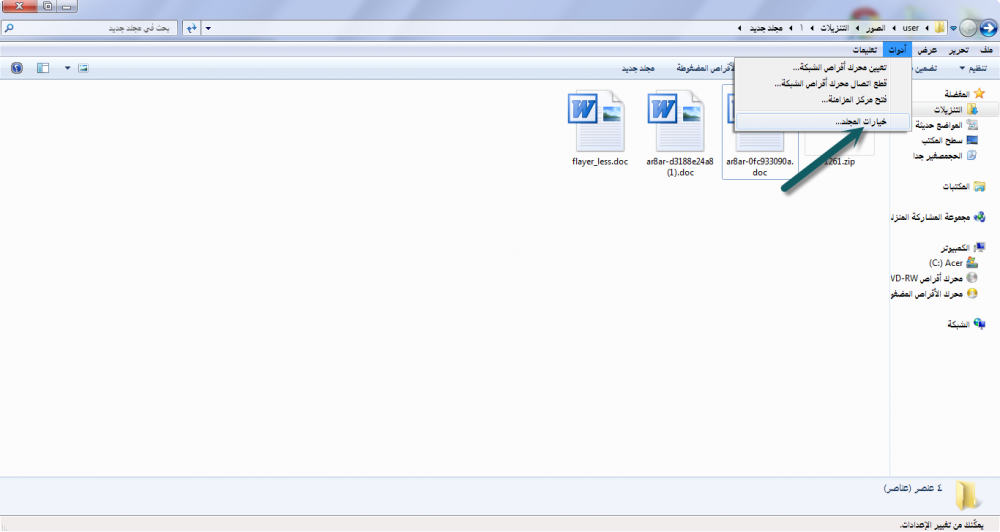
Task: Click the refresh arrows icon beside address bar
Action: (x=191, y=28)
